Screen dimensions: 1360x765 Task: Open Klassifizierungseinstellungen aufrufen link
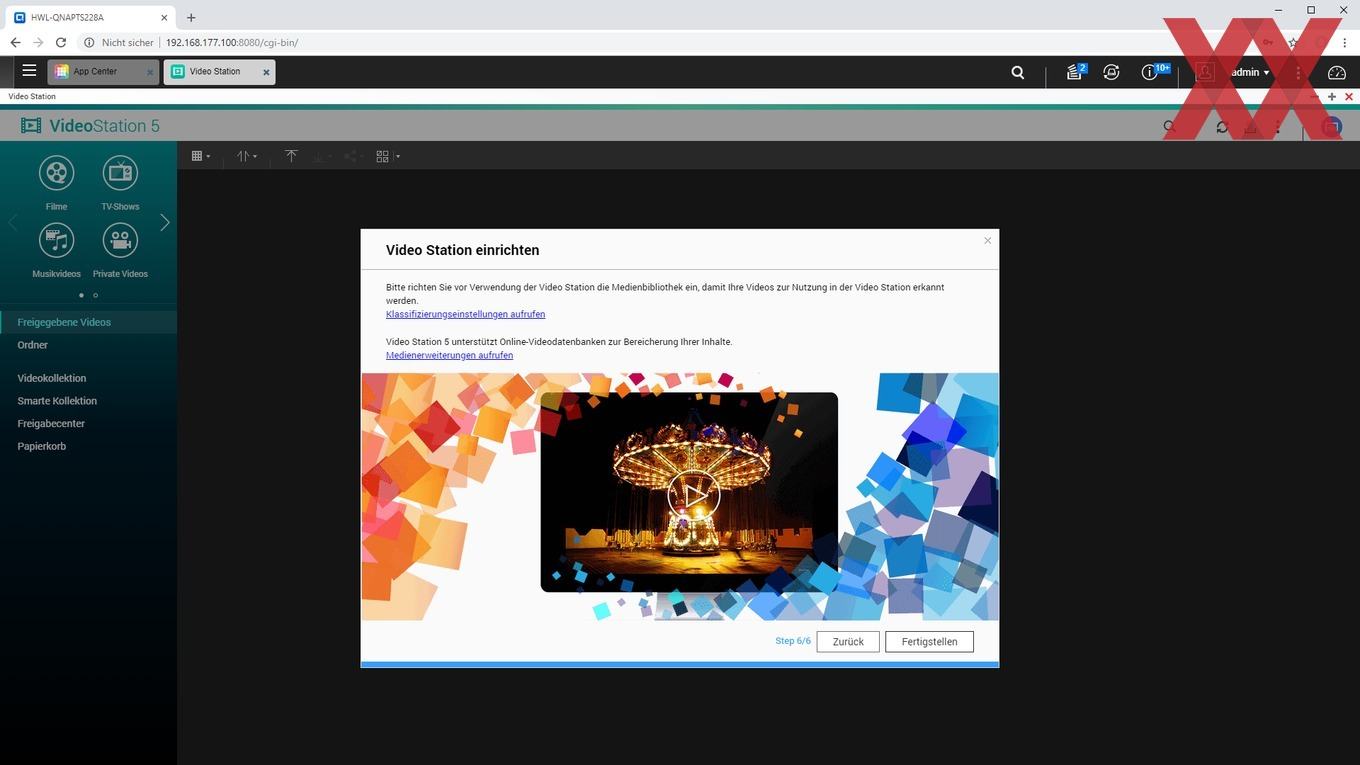(x=465, y=314)
